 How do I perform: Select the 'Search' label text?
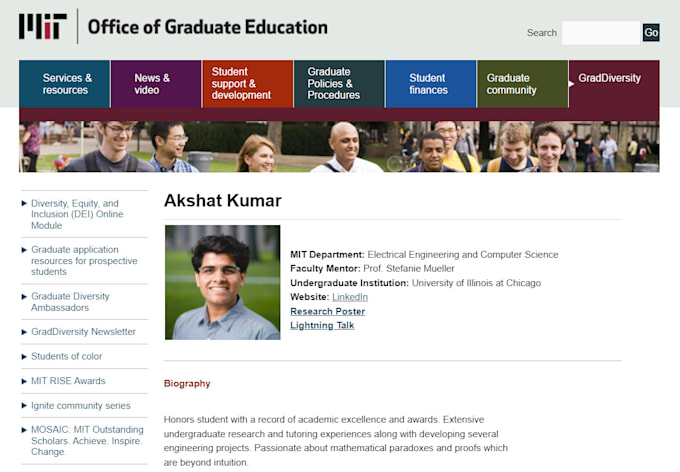[x=542, y=33]
